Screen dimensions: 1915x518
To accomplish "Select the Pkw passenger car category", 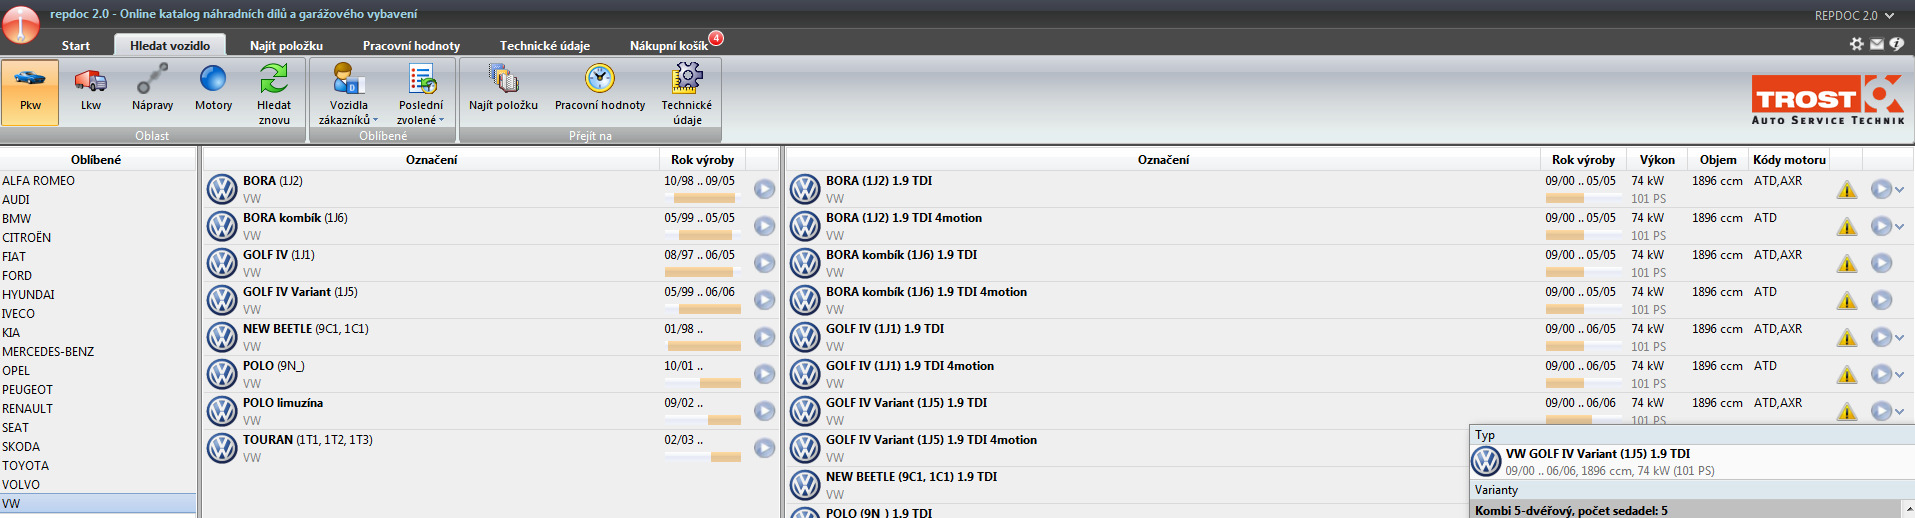I will point(30,92).
